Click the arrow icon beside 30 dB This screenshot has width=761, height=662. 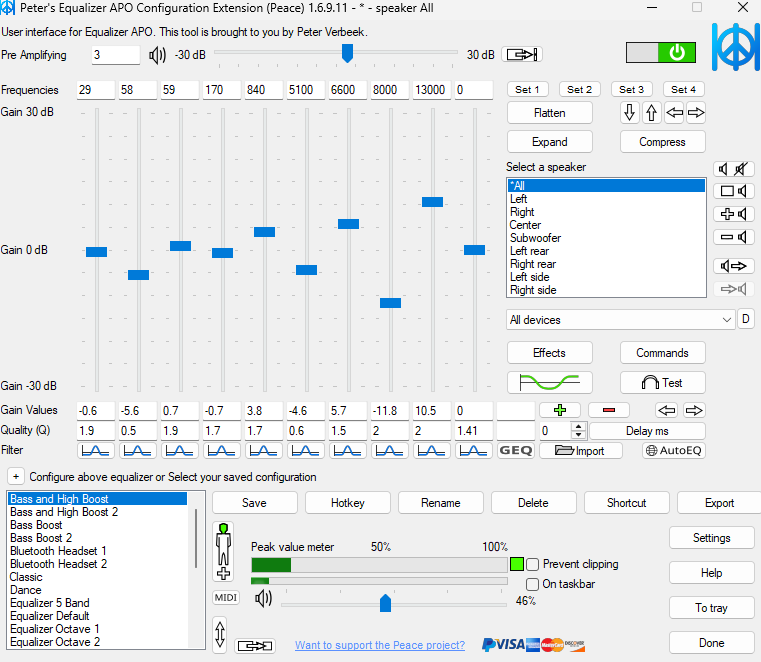522,54
